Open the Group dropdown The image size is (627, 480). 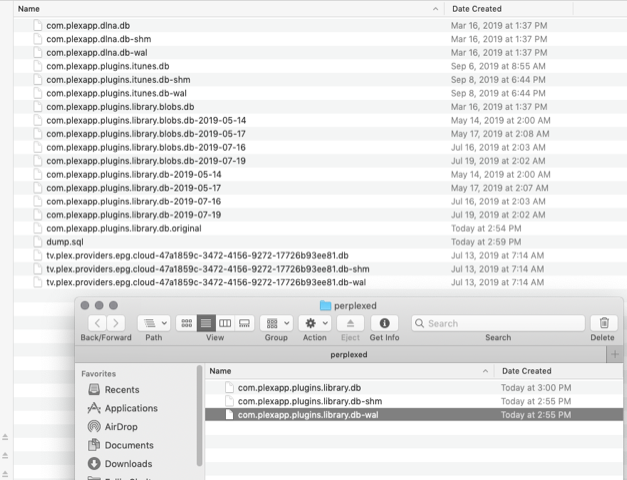[276, 323]
